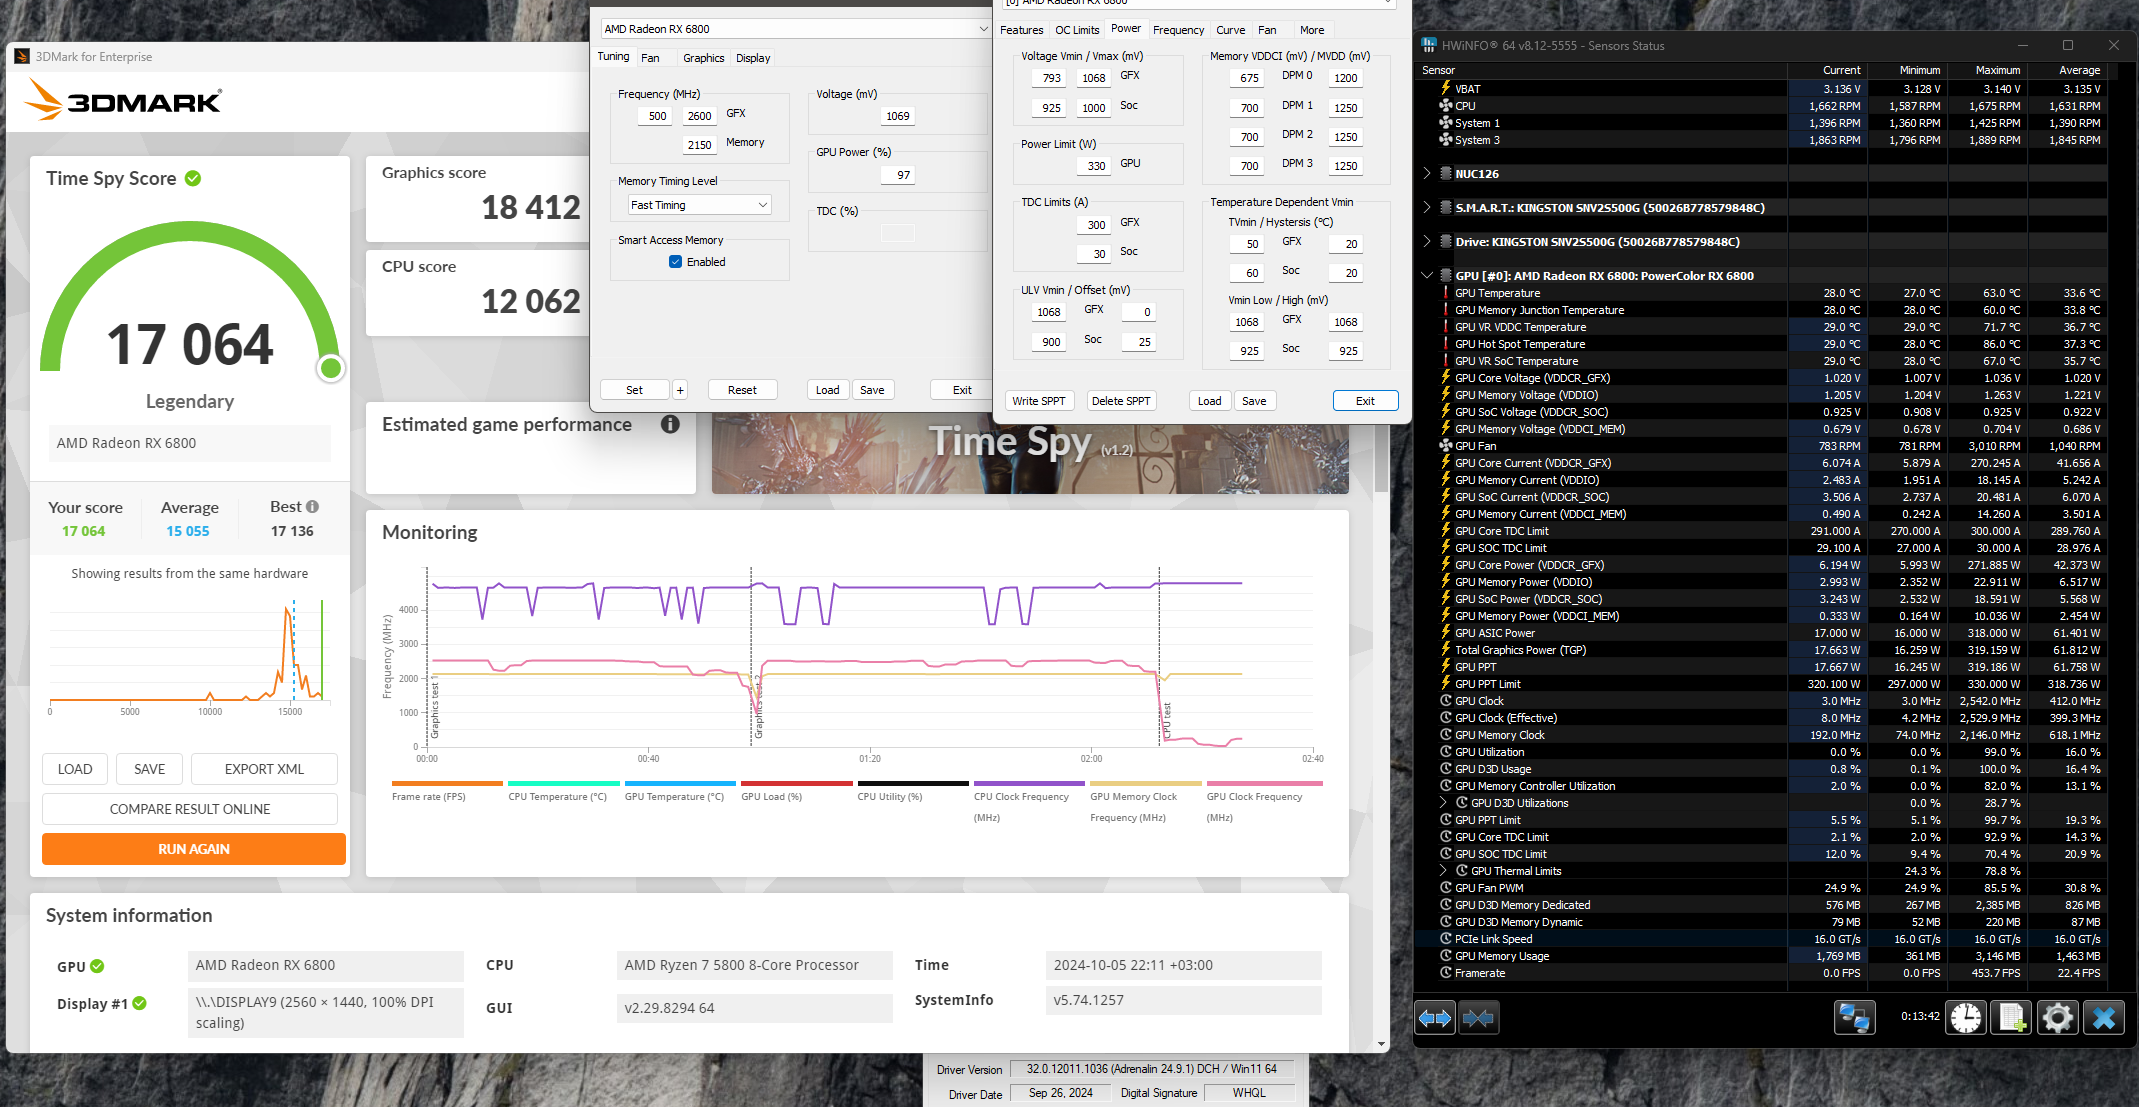Open Memory Timing Level dropdown
Screen dimensions: 2139x1107
pos(699,205)
